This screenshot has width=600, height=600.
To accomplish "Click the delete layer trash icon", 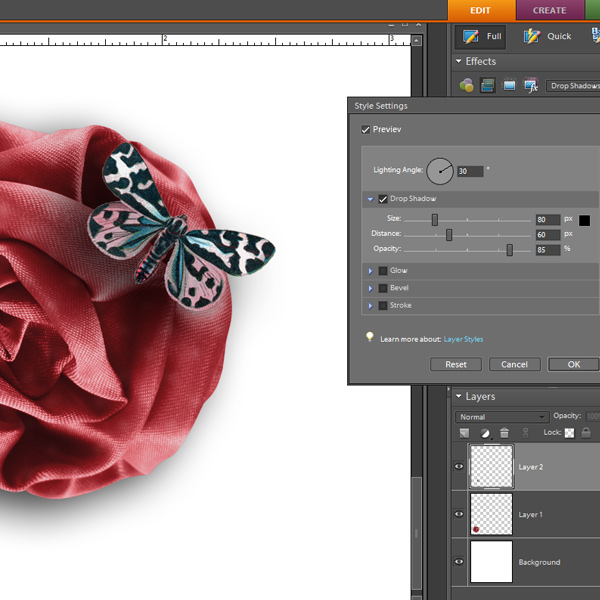I will pos(505,433).
